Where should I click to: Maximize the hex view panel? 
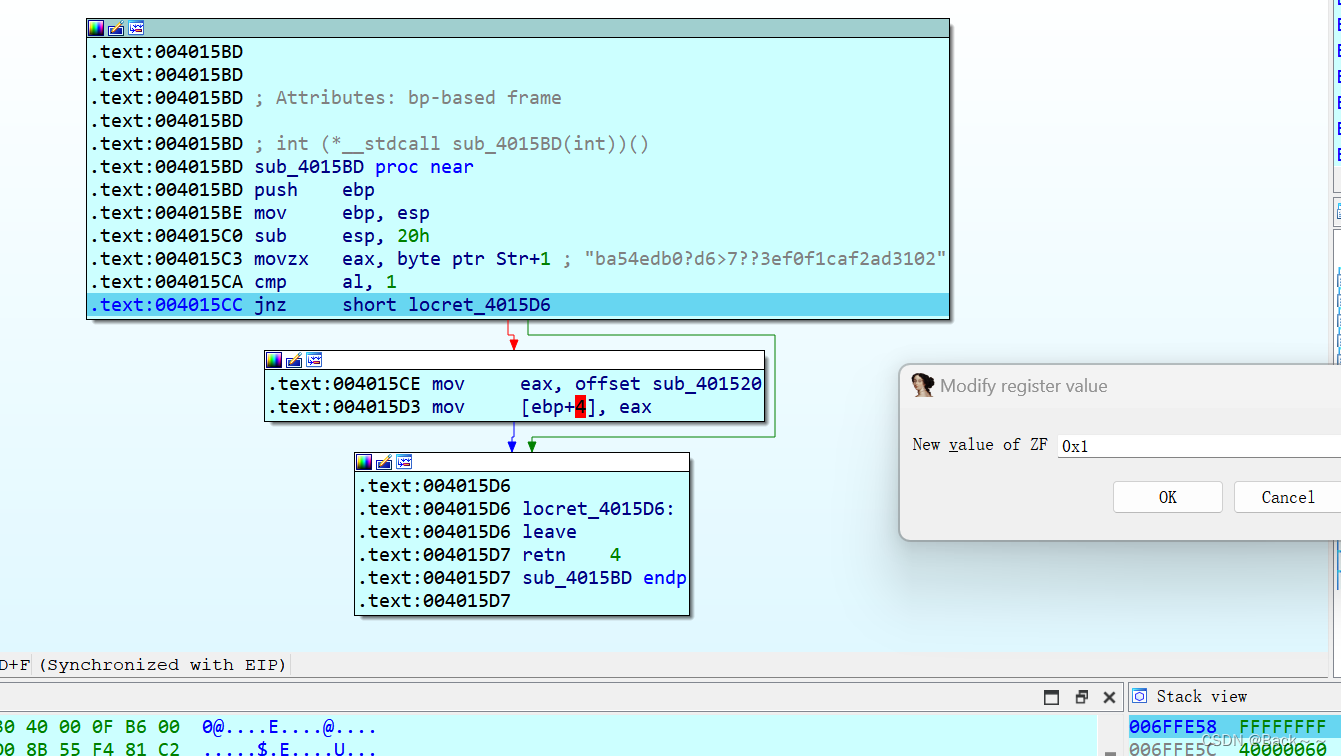pos(1051,697)
